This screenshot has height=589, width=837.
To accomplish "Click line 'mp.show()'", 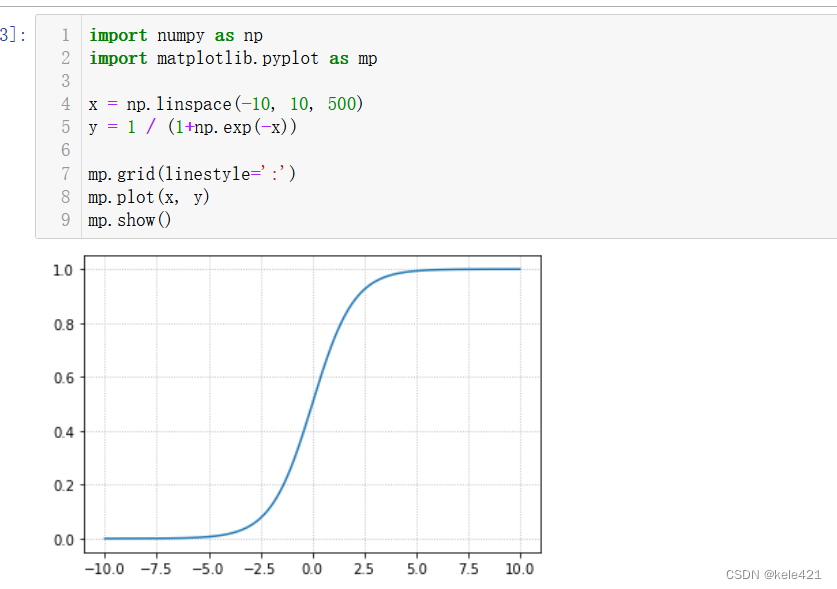I will click(130, 220).
